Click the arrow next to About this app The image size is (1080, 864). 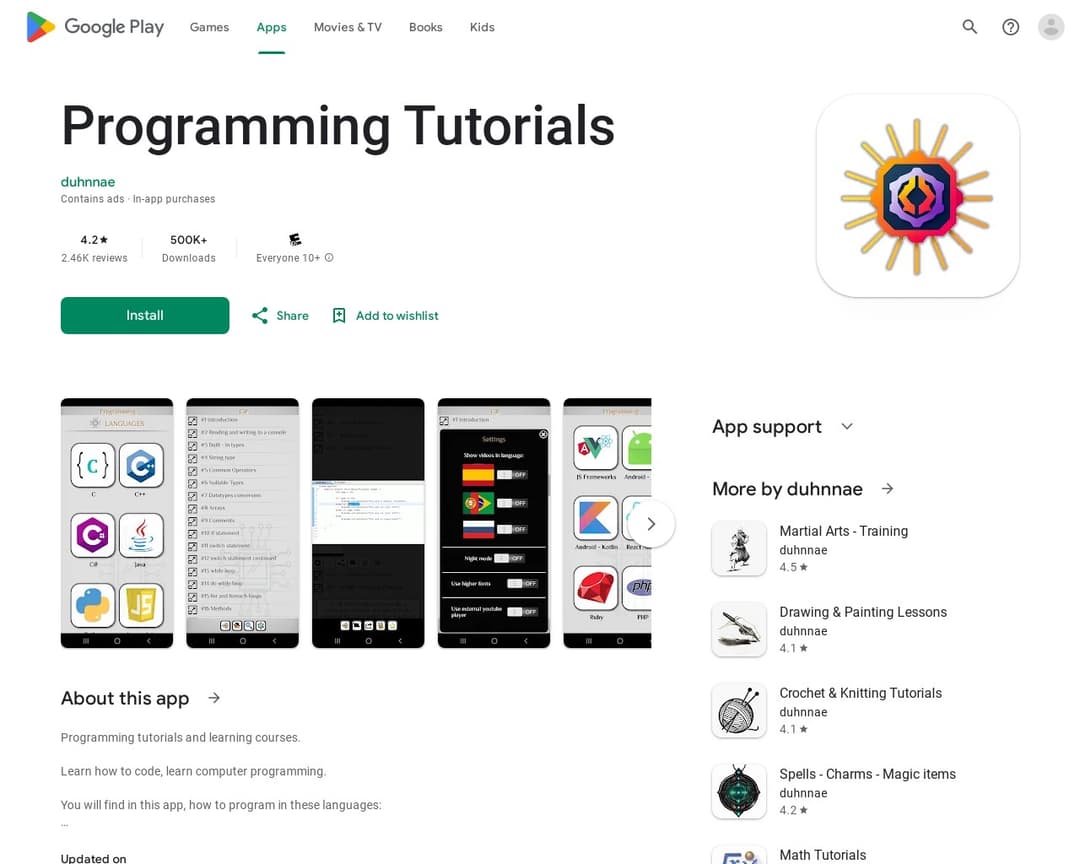pos(214,698)
